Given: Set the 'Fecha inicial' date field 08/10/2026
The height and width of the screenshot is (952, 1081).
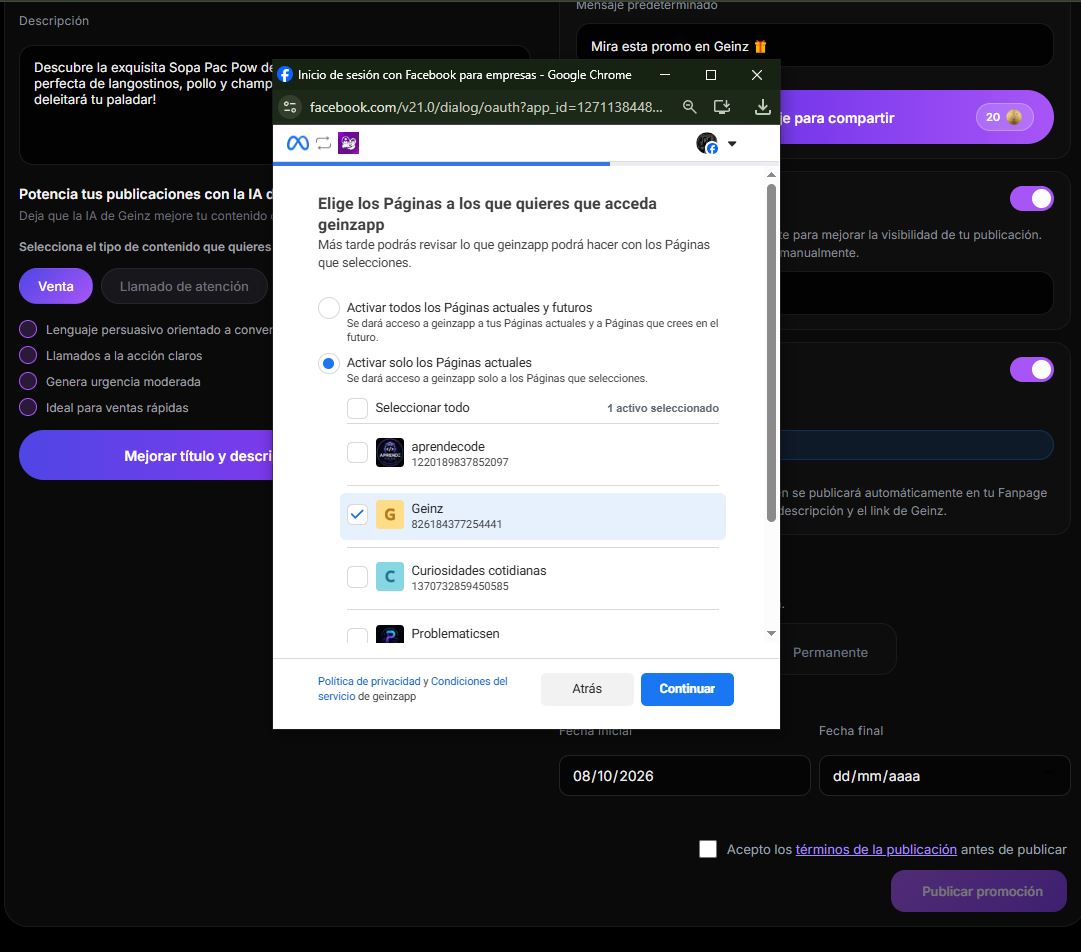Looking at the screenshot, I should click(685, 776).
